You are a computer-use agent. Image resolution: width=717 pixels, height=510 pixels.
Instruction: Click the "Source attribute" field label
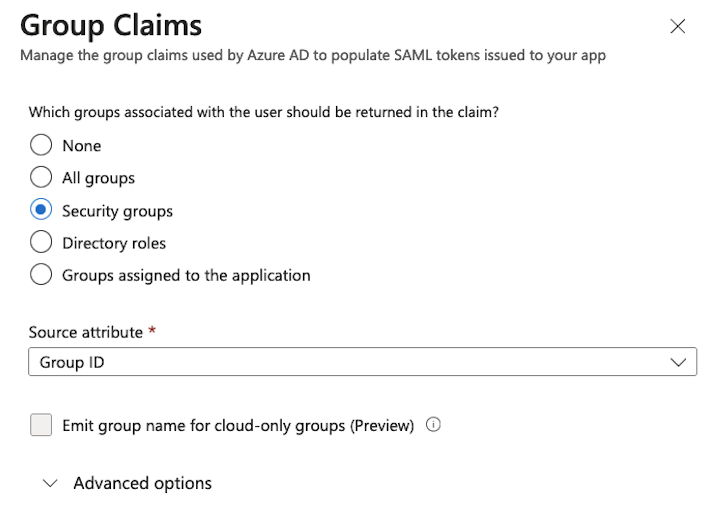click(x=85, y=332)
